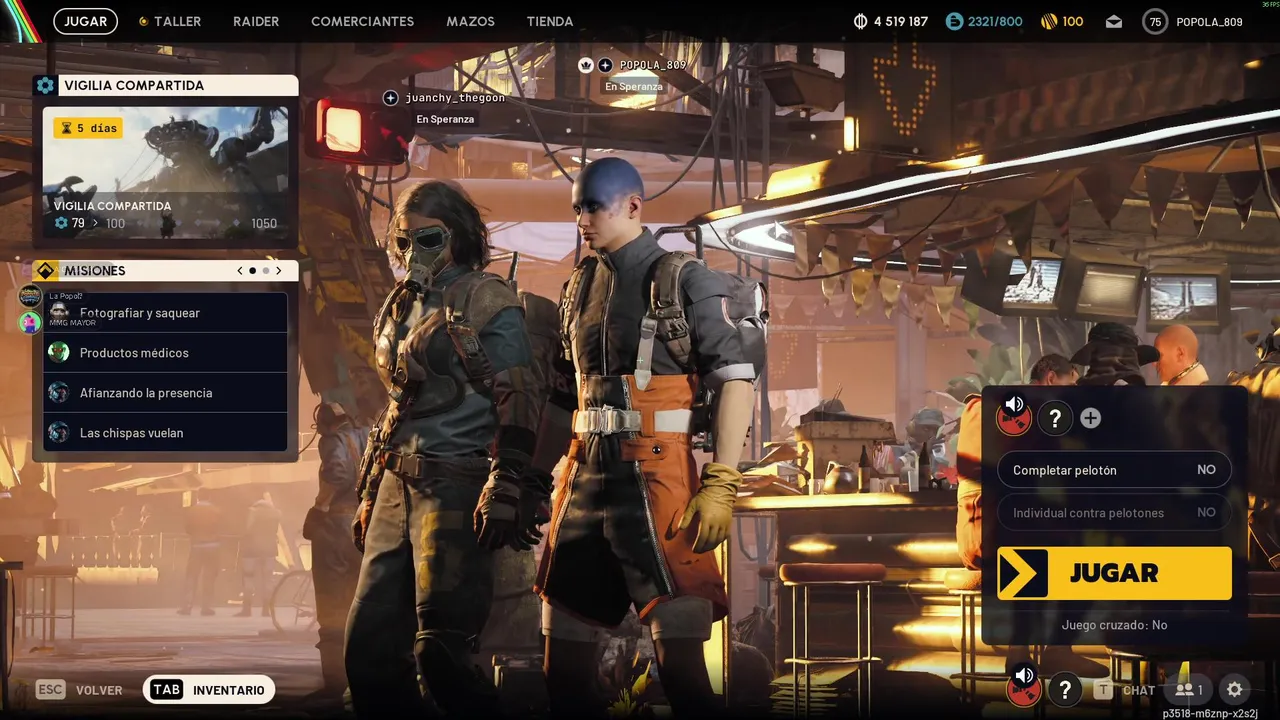Click the La Popol? overlay avatar
This screenshot has width=1280, height=720.
point(31,296)
